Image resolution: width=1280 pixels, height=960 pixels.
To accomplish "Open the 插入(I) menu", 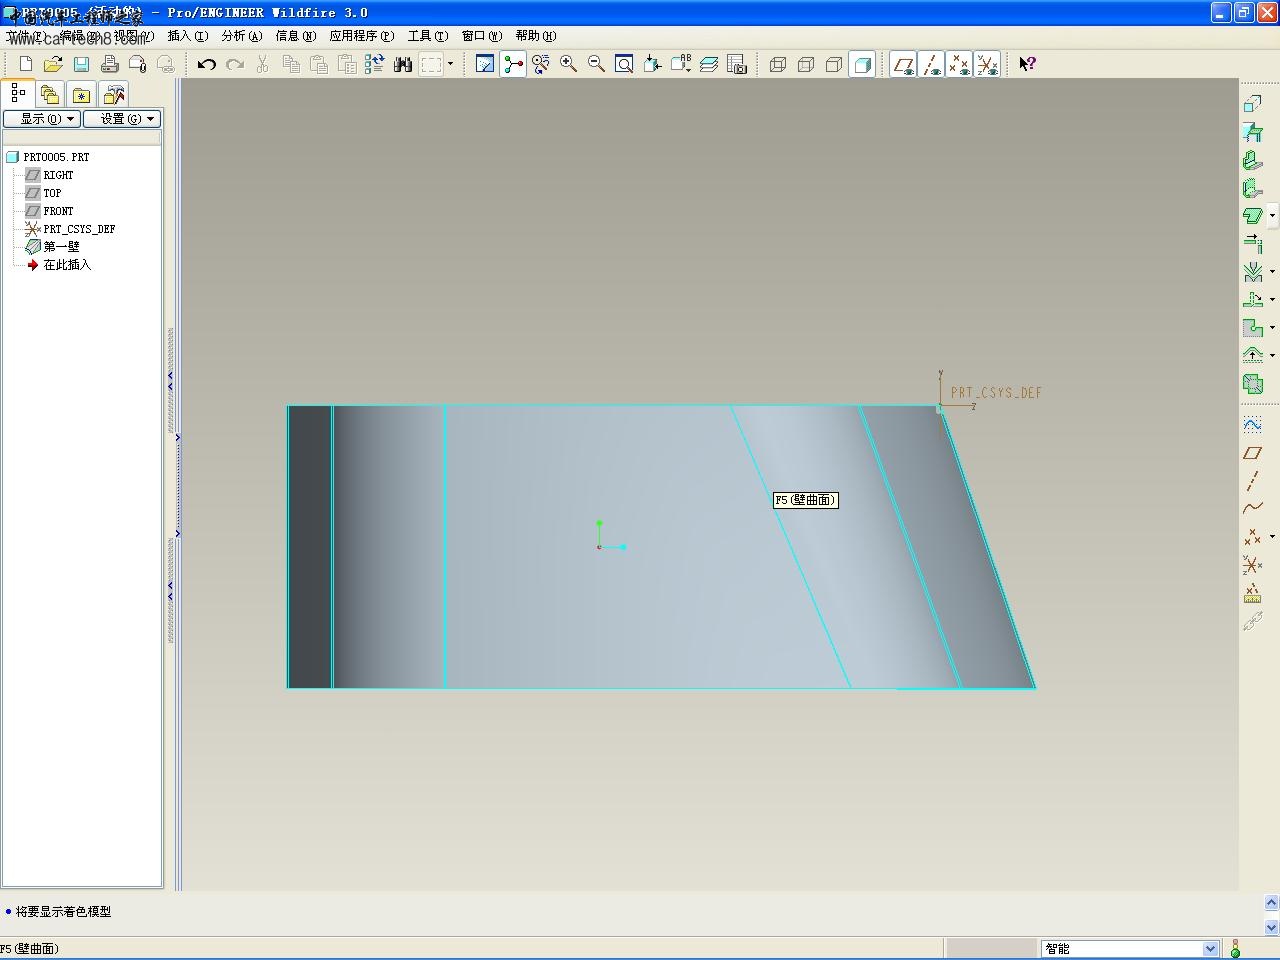I will pos(188,36).
